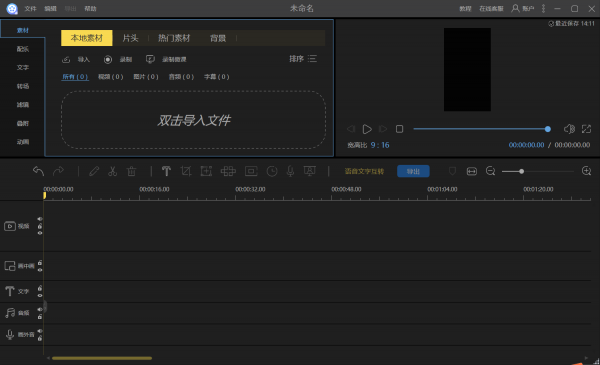Switch to the 片头 tab

pyautogui.click(x=130, y=38)
